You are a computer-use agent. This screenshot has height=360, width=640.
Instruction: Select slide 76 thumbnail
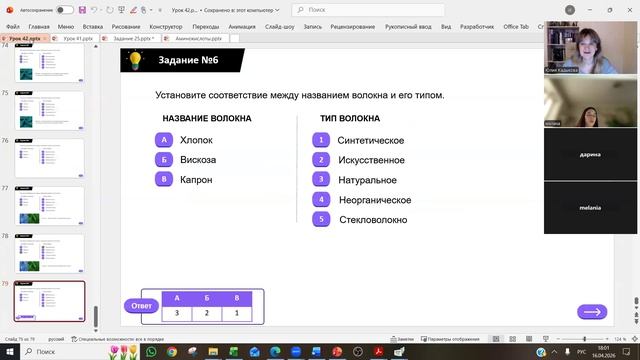coord(49,158)
